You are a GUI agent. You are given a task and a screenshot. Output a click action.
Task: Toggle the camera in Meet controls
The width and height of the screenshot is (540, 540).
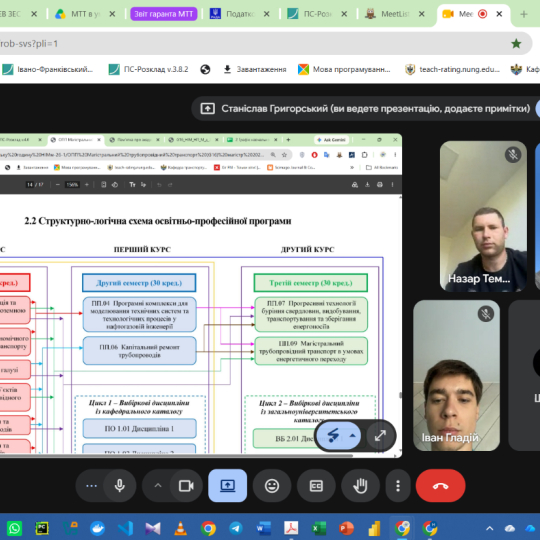point(186,486)
